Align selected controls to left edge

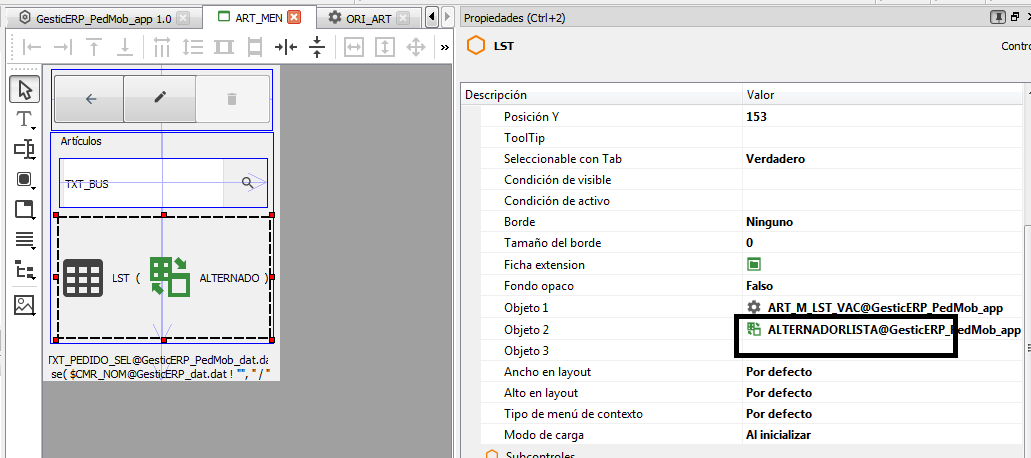pos(32,47)
